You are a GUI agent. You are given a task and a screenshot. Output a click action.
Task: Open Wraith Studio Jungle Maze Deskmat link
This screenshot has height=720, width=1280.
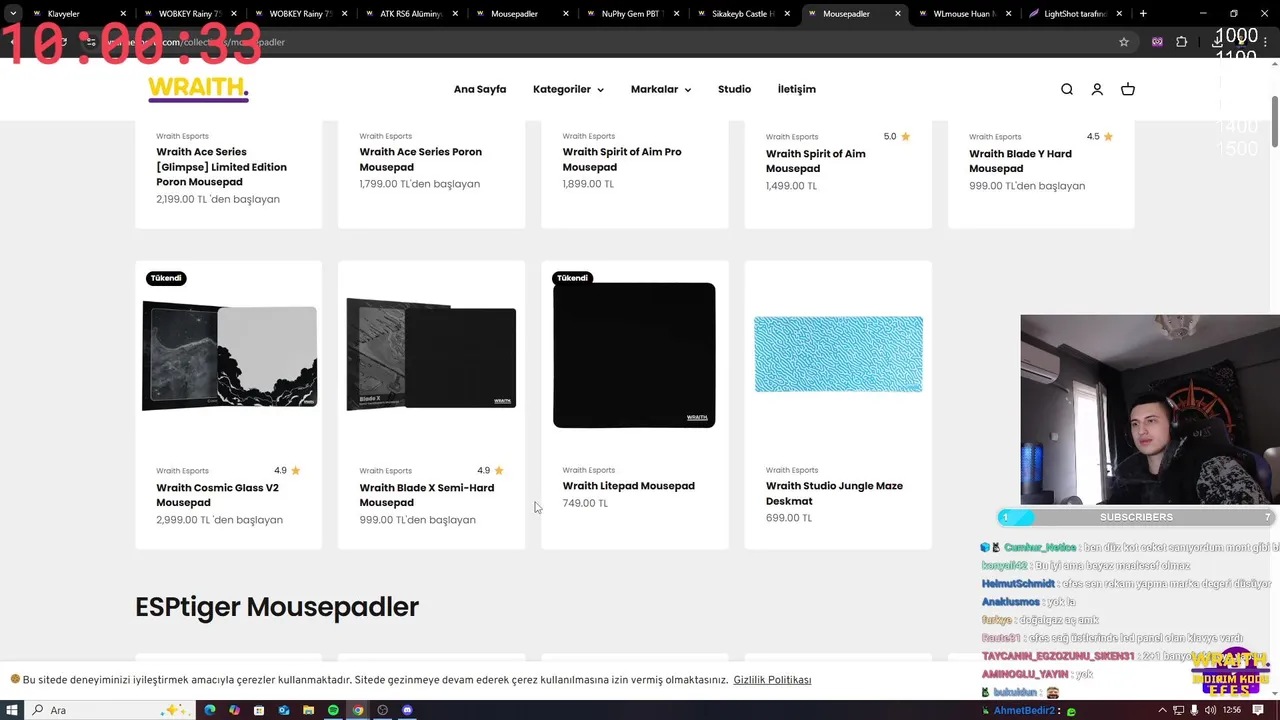[834, 493]
